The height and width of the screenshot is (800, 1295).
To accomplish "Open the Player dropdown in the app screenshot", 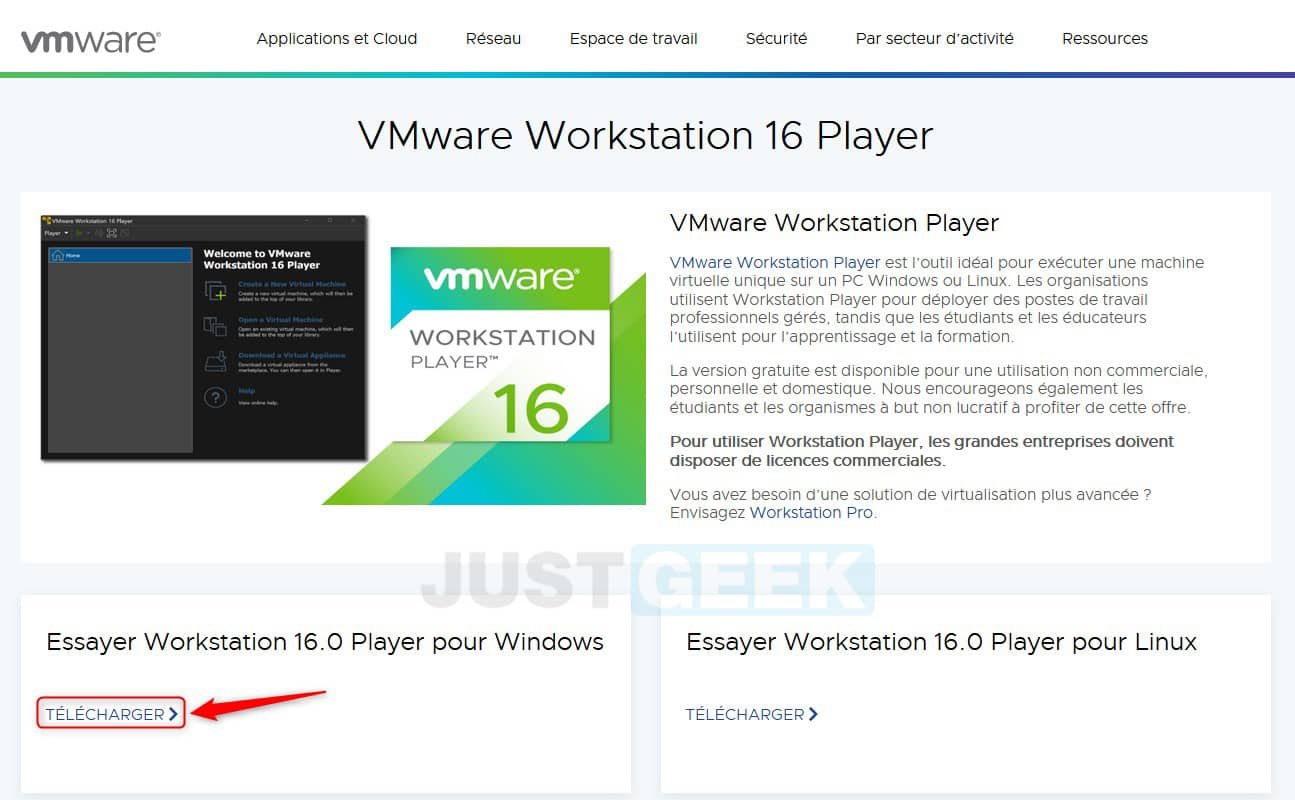I will [x=56, y=233].
